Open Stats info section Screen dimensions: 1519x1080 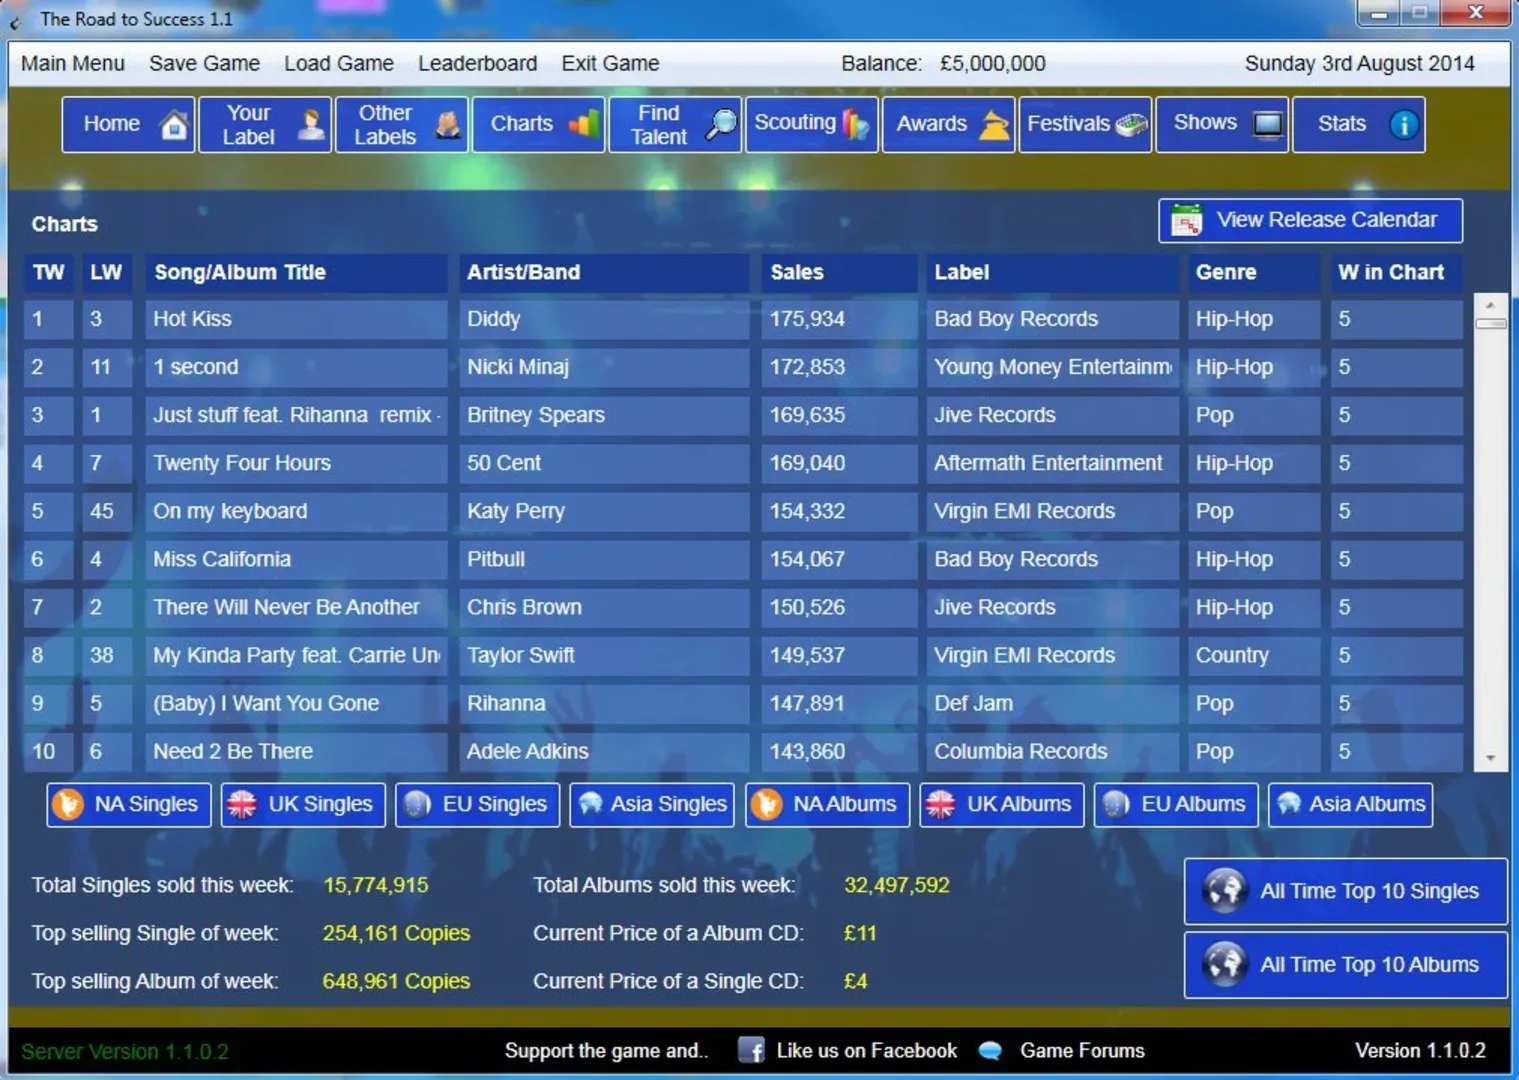click(1358, 124)
